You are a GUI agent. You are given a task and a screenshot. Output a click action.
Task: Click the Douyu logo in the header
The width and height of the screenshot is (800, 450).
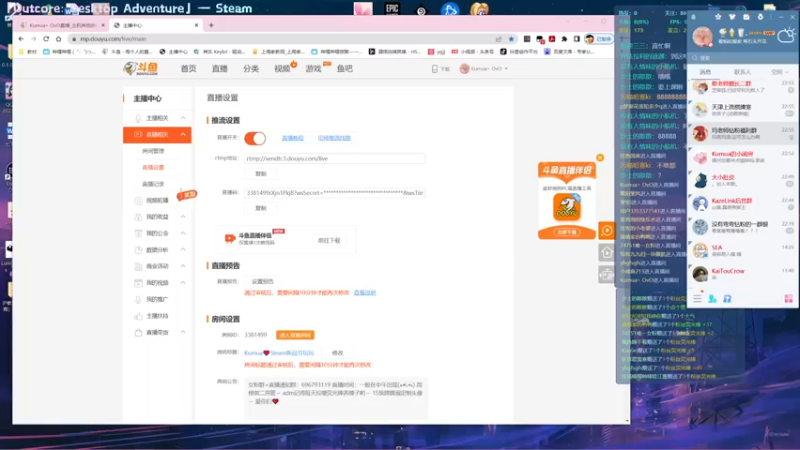[x=141, y=68]
